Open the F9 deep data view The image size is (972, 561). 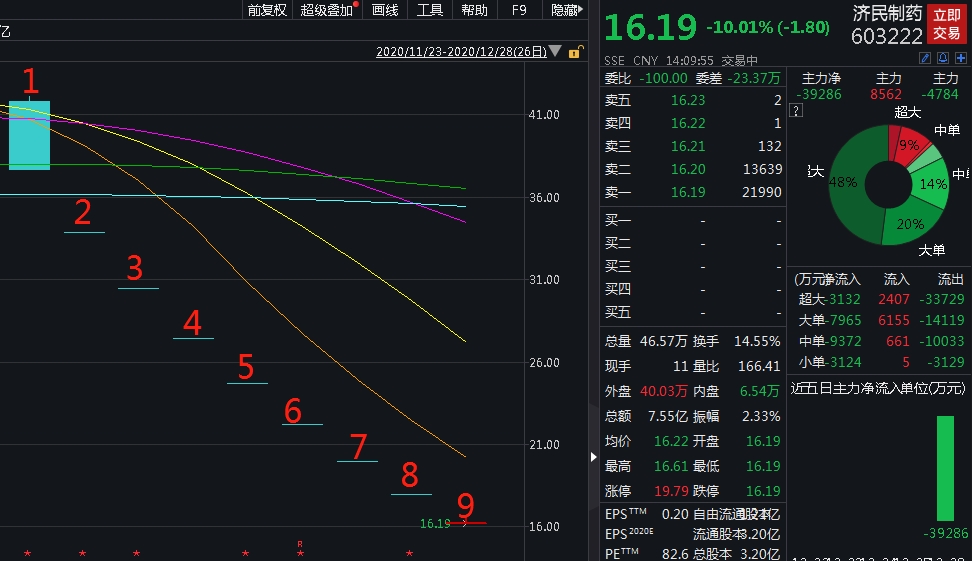pyautogui.click(x=519, y=10)
